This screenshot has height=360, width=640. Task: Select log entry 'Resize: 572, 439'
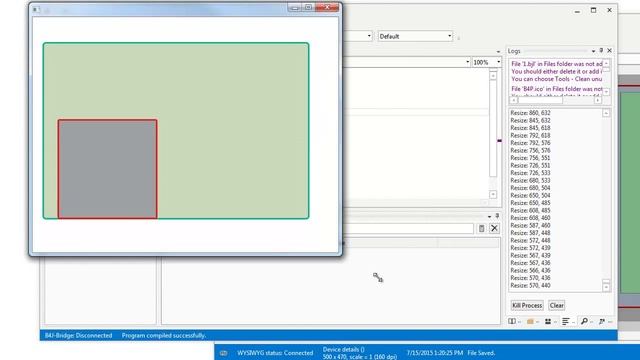click(530, 248)
